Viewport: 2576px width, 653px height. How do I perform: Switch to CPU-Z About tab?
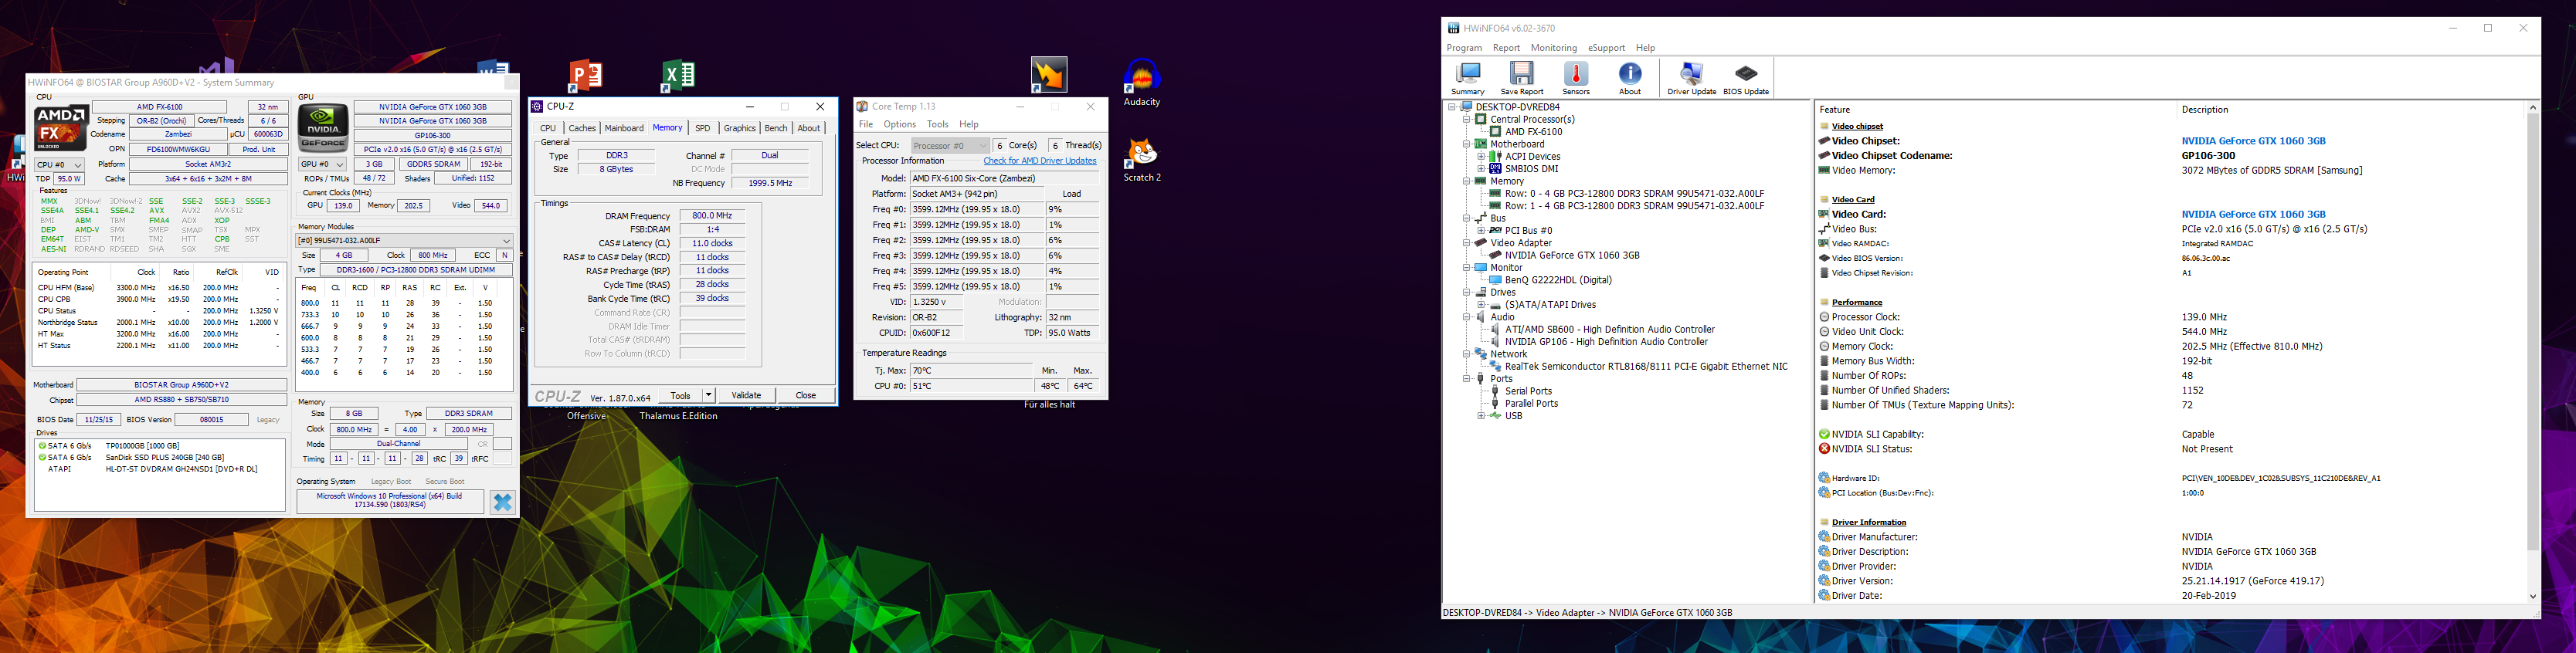coord(809,128)
